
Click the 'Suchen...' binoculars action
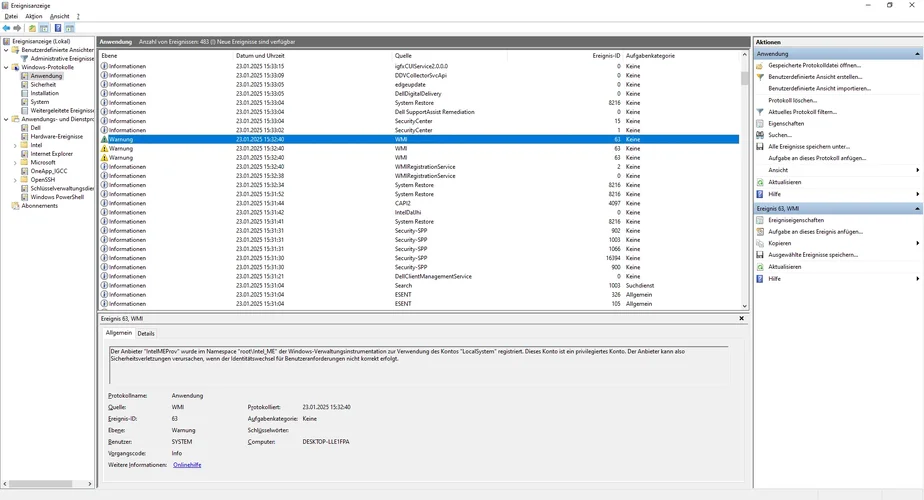coord(780,135)
